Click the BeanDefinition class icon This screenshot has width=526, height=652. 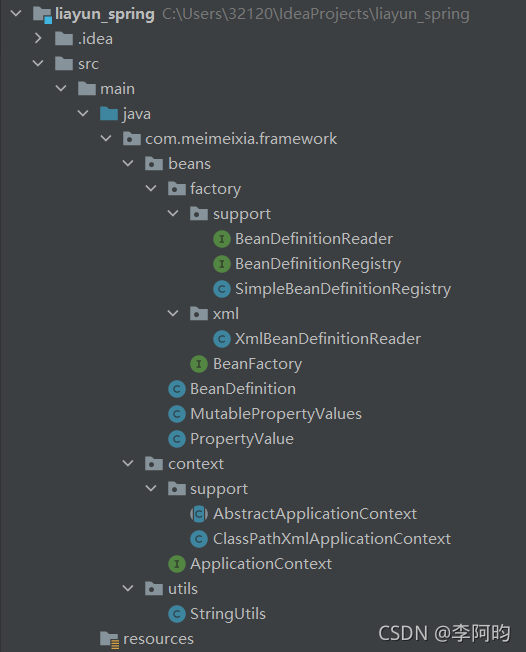coord(177,389)
